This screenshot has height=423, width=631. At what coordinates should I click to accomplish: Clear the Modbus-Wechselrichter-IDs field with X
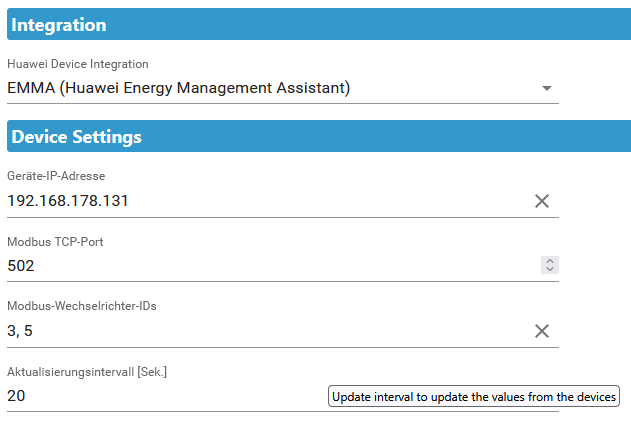click(542, 331)
